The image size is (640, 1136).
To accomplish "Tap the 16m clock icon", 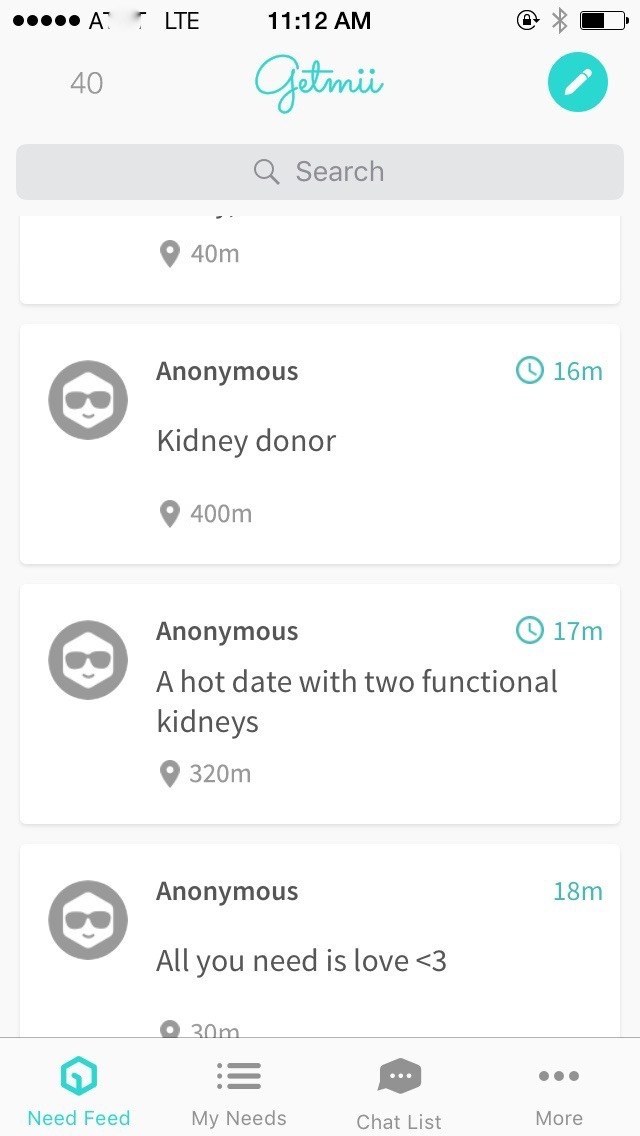I will [x=530, y=371].
